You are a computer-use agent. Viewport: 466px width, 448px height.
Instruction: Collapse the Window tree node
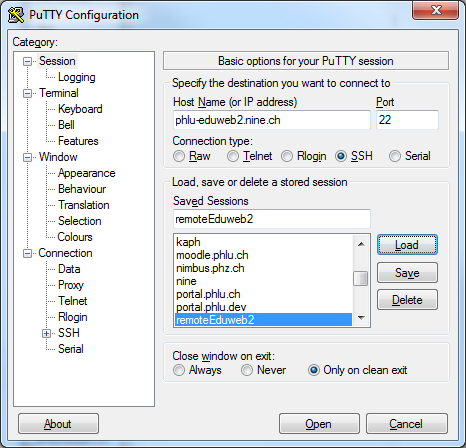click(x=27, y=157)
